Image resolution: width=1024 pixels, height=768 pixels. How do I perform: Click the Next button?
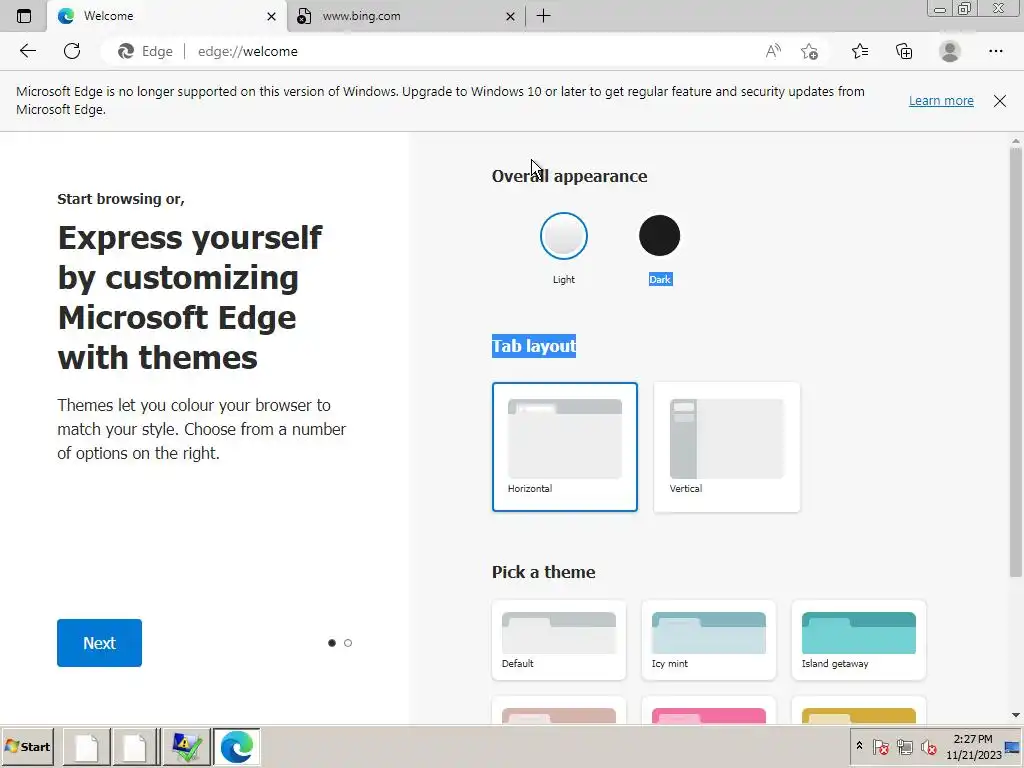point(99,643)
